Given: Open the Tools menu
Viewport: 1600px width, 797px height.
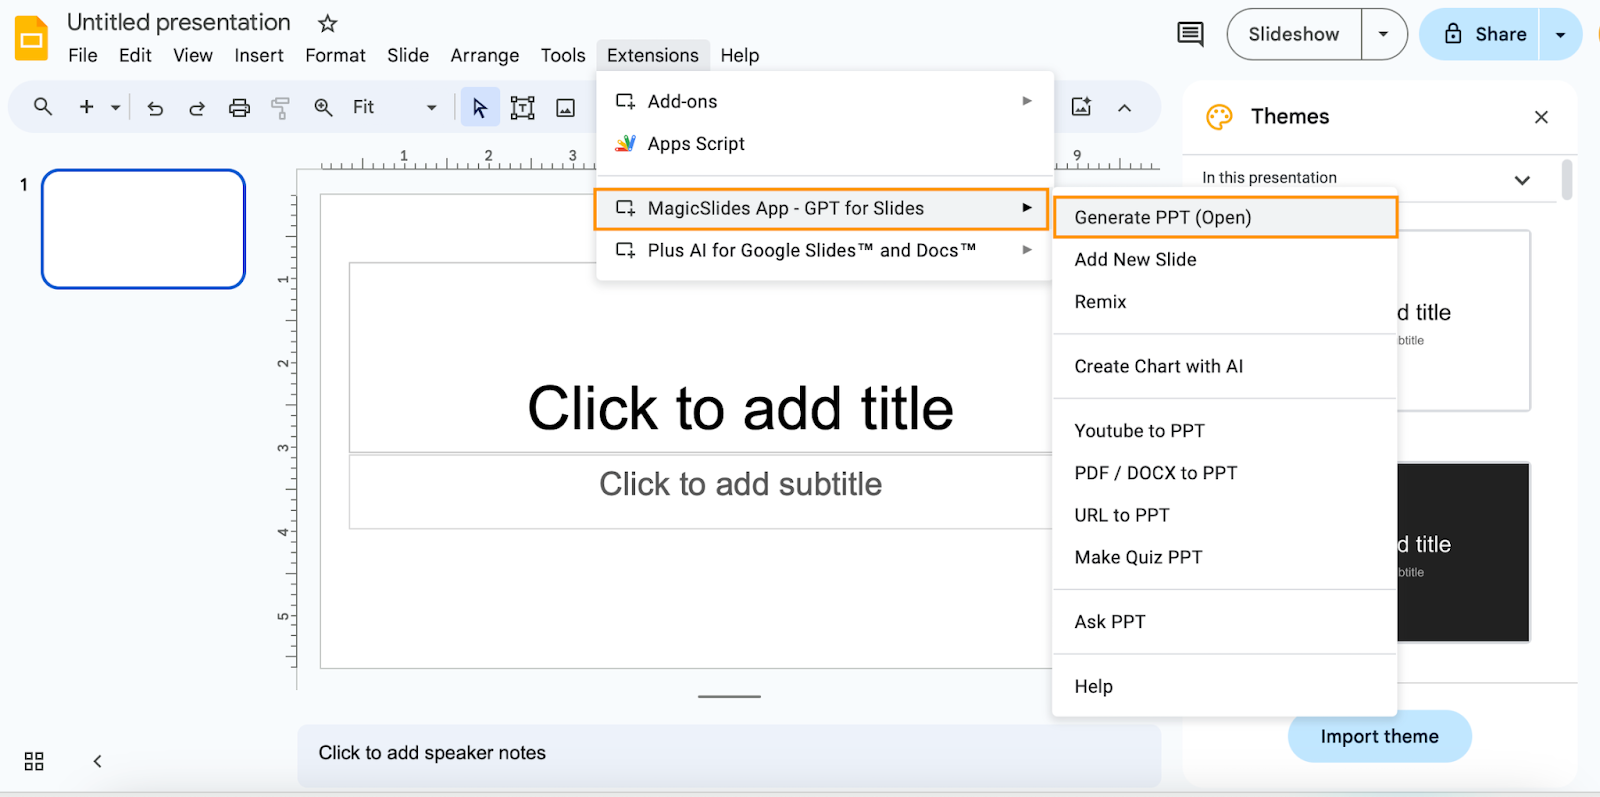Looking at the screenshot, I should point(563,55).
